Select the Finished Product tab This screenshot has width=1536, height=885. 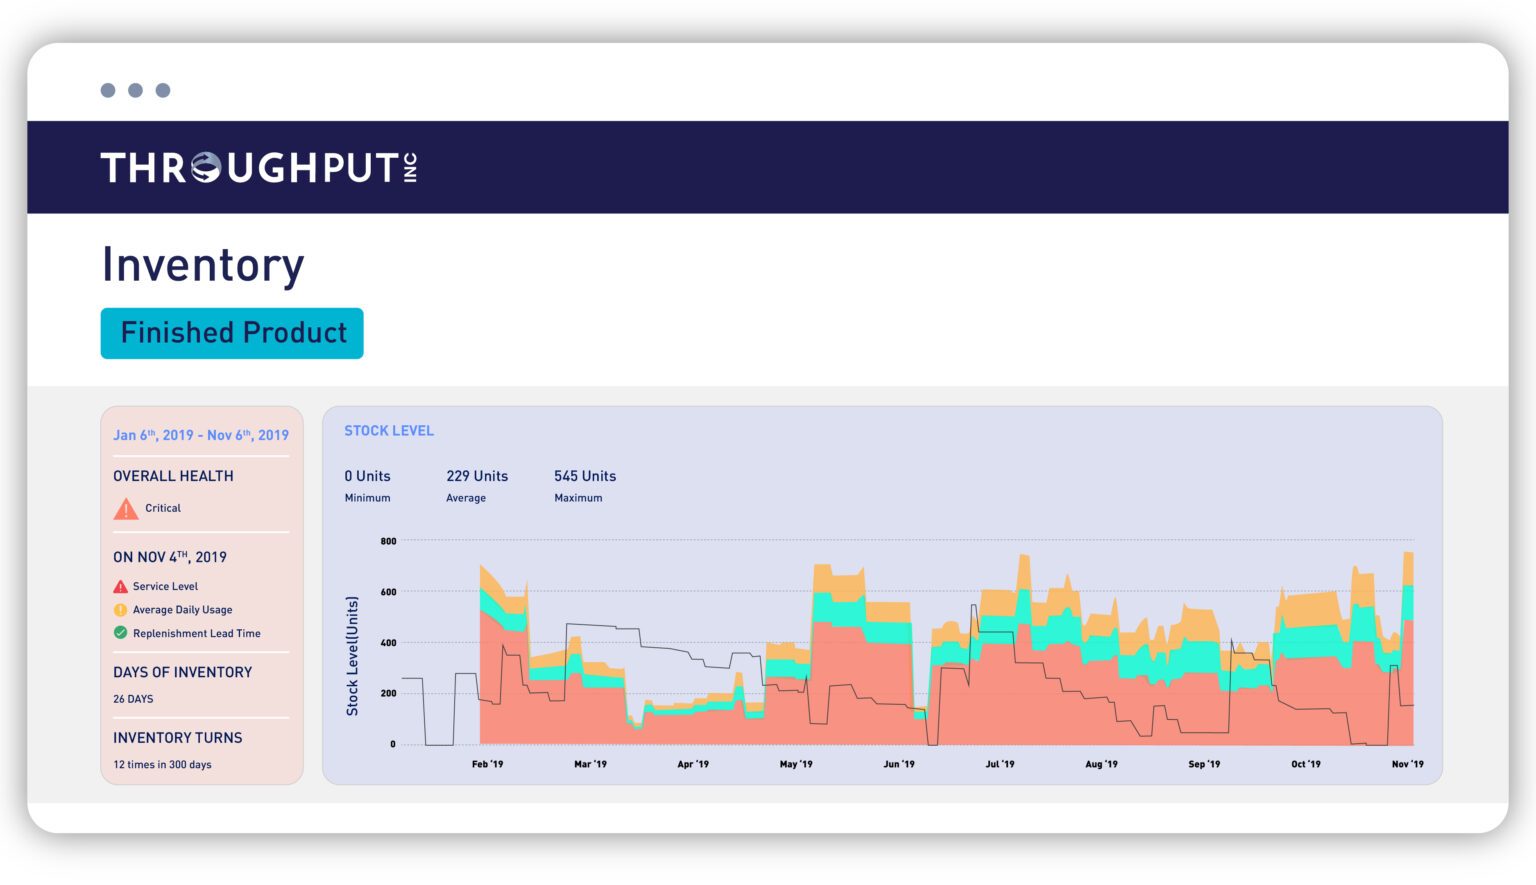(x=232, y=333)
